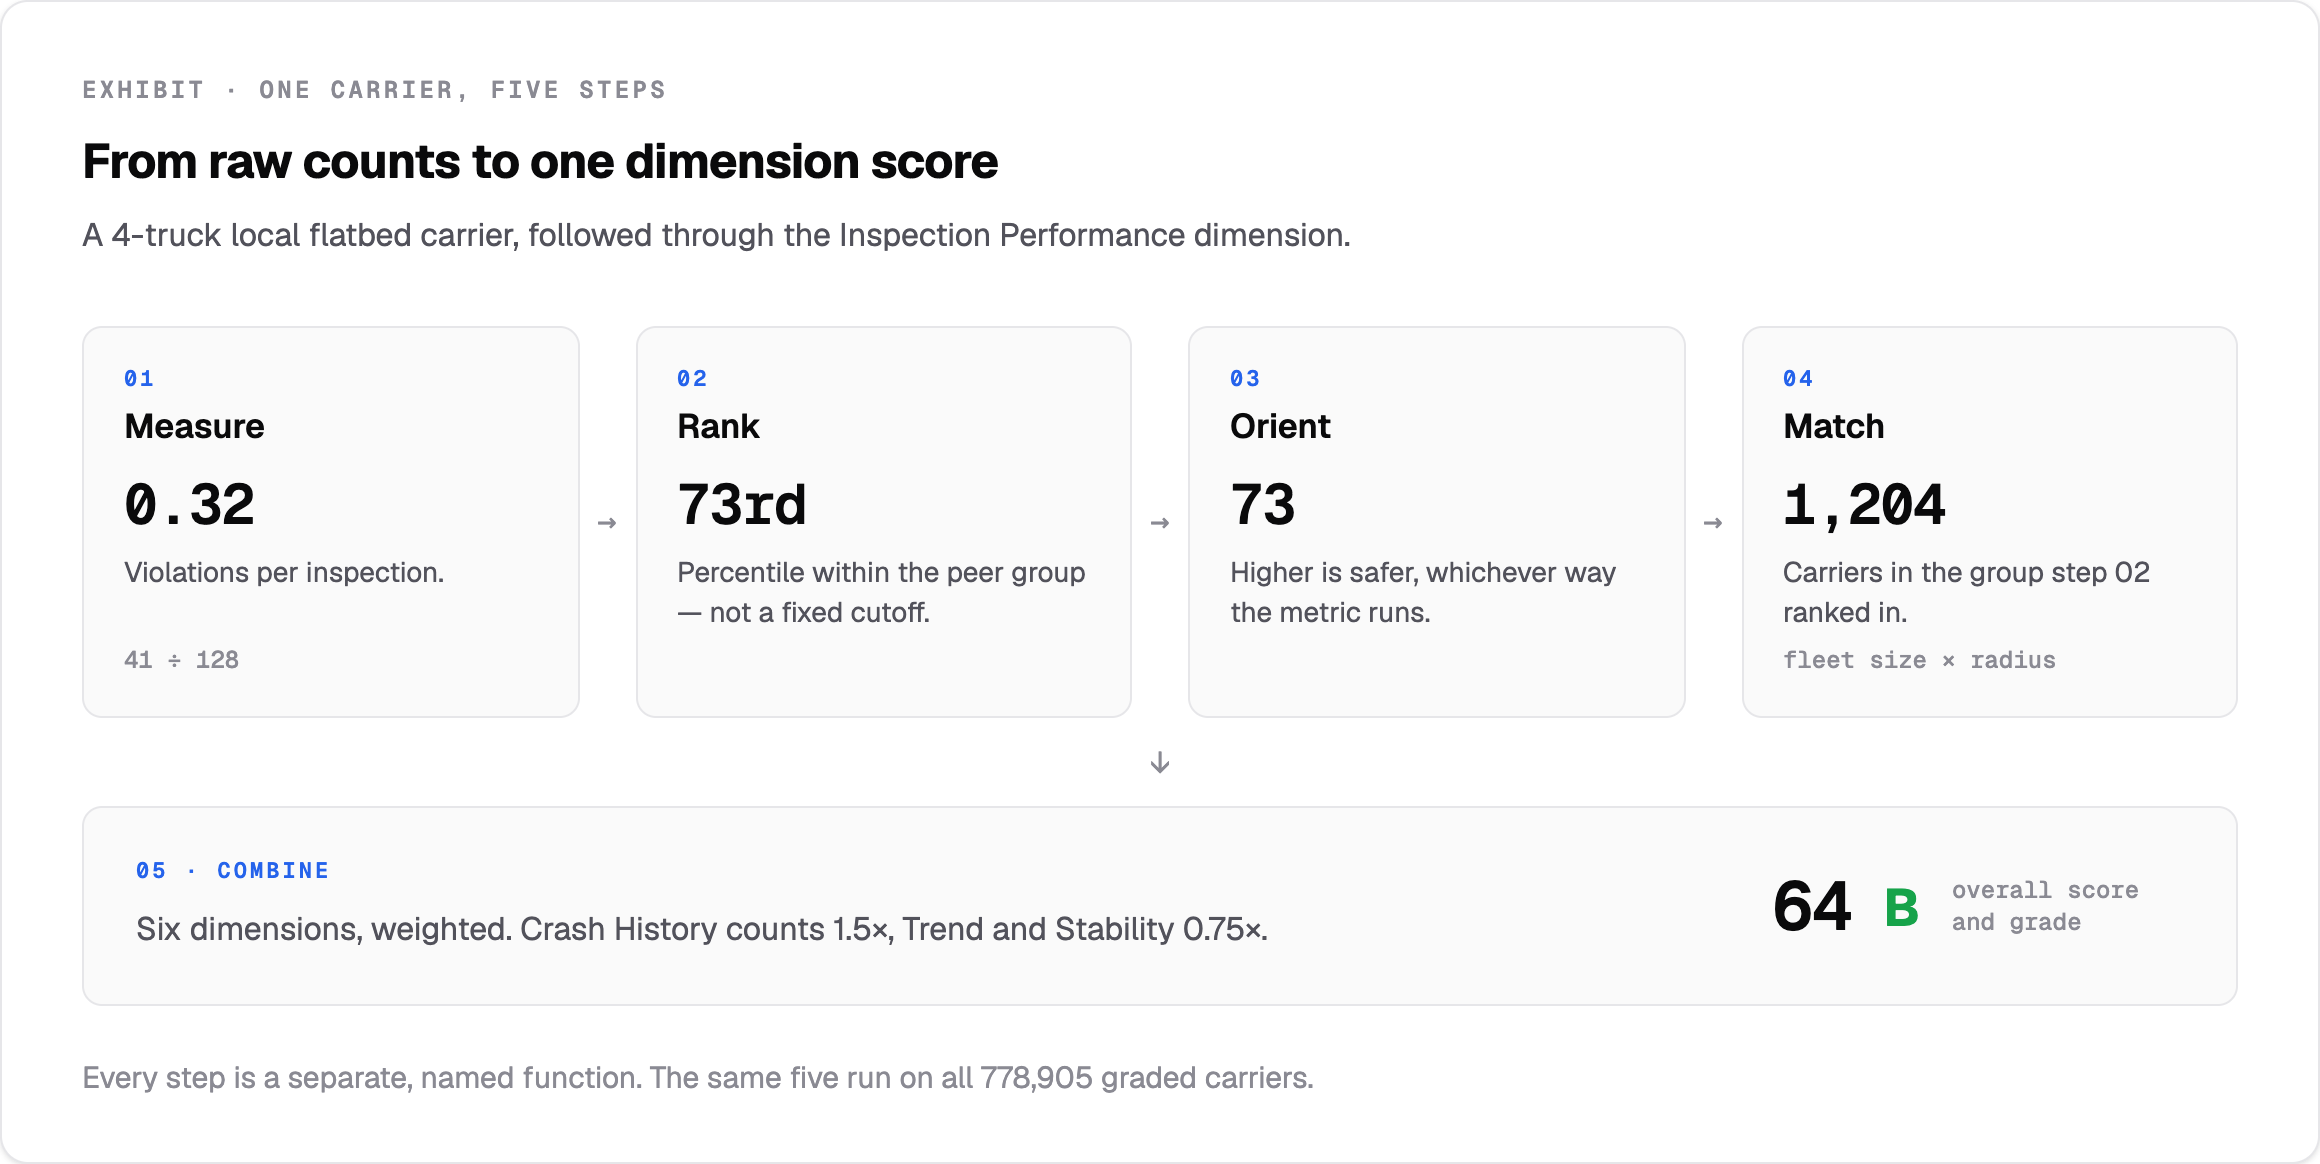Screen dimensions: 2320x1164
Task: Click the 1,204 carriers count
Action: 1864,504
